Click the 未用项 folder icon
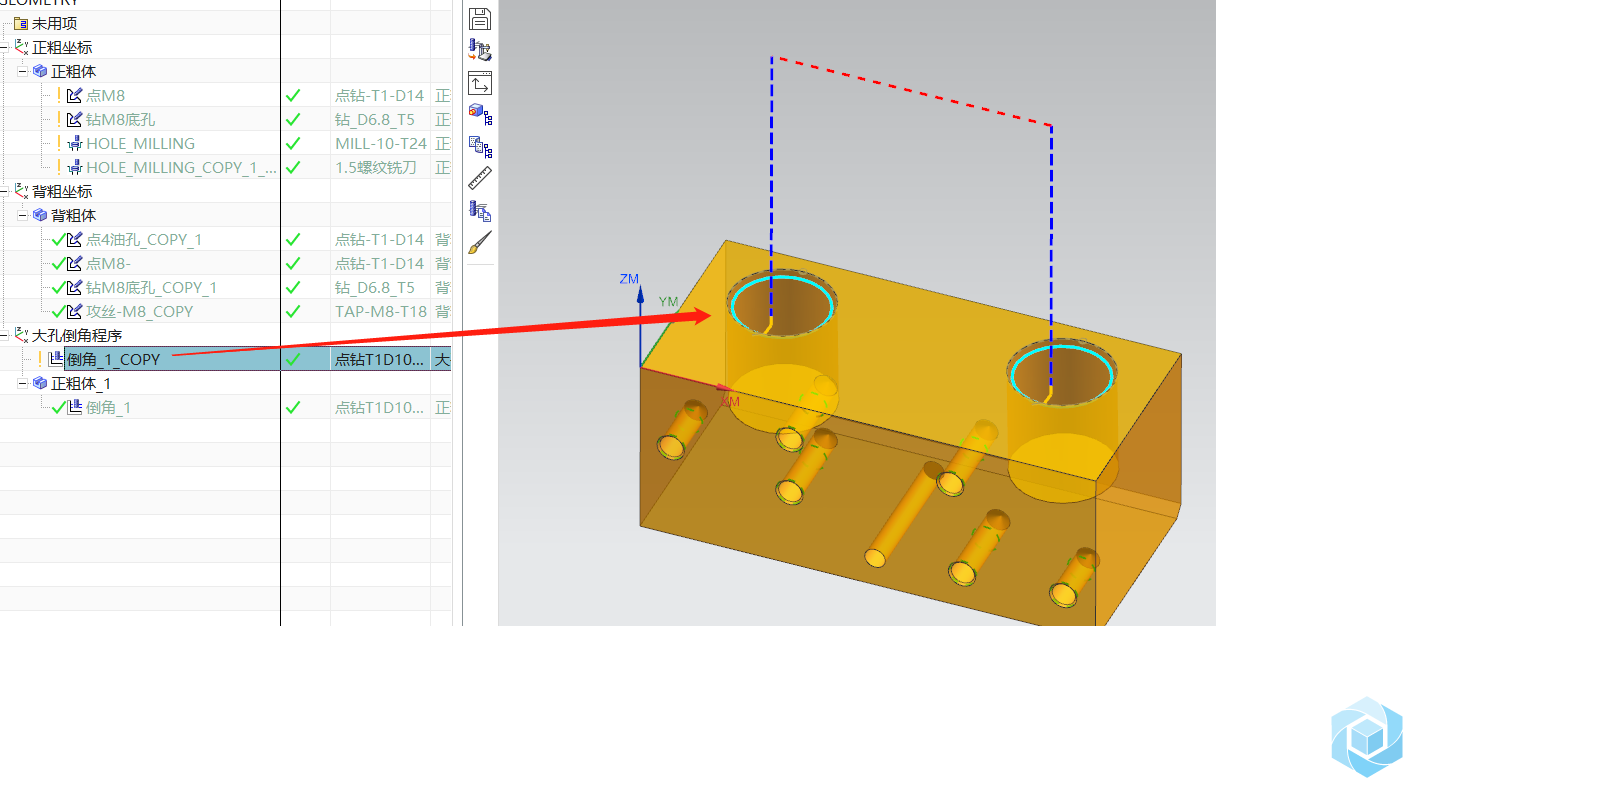 (21, 23)
